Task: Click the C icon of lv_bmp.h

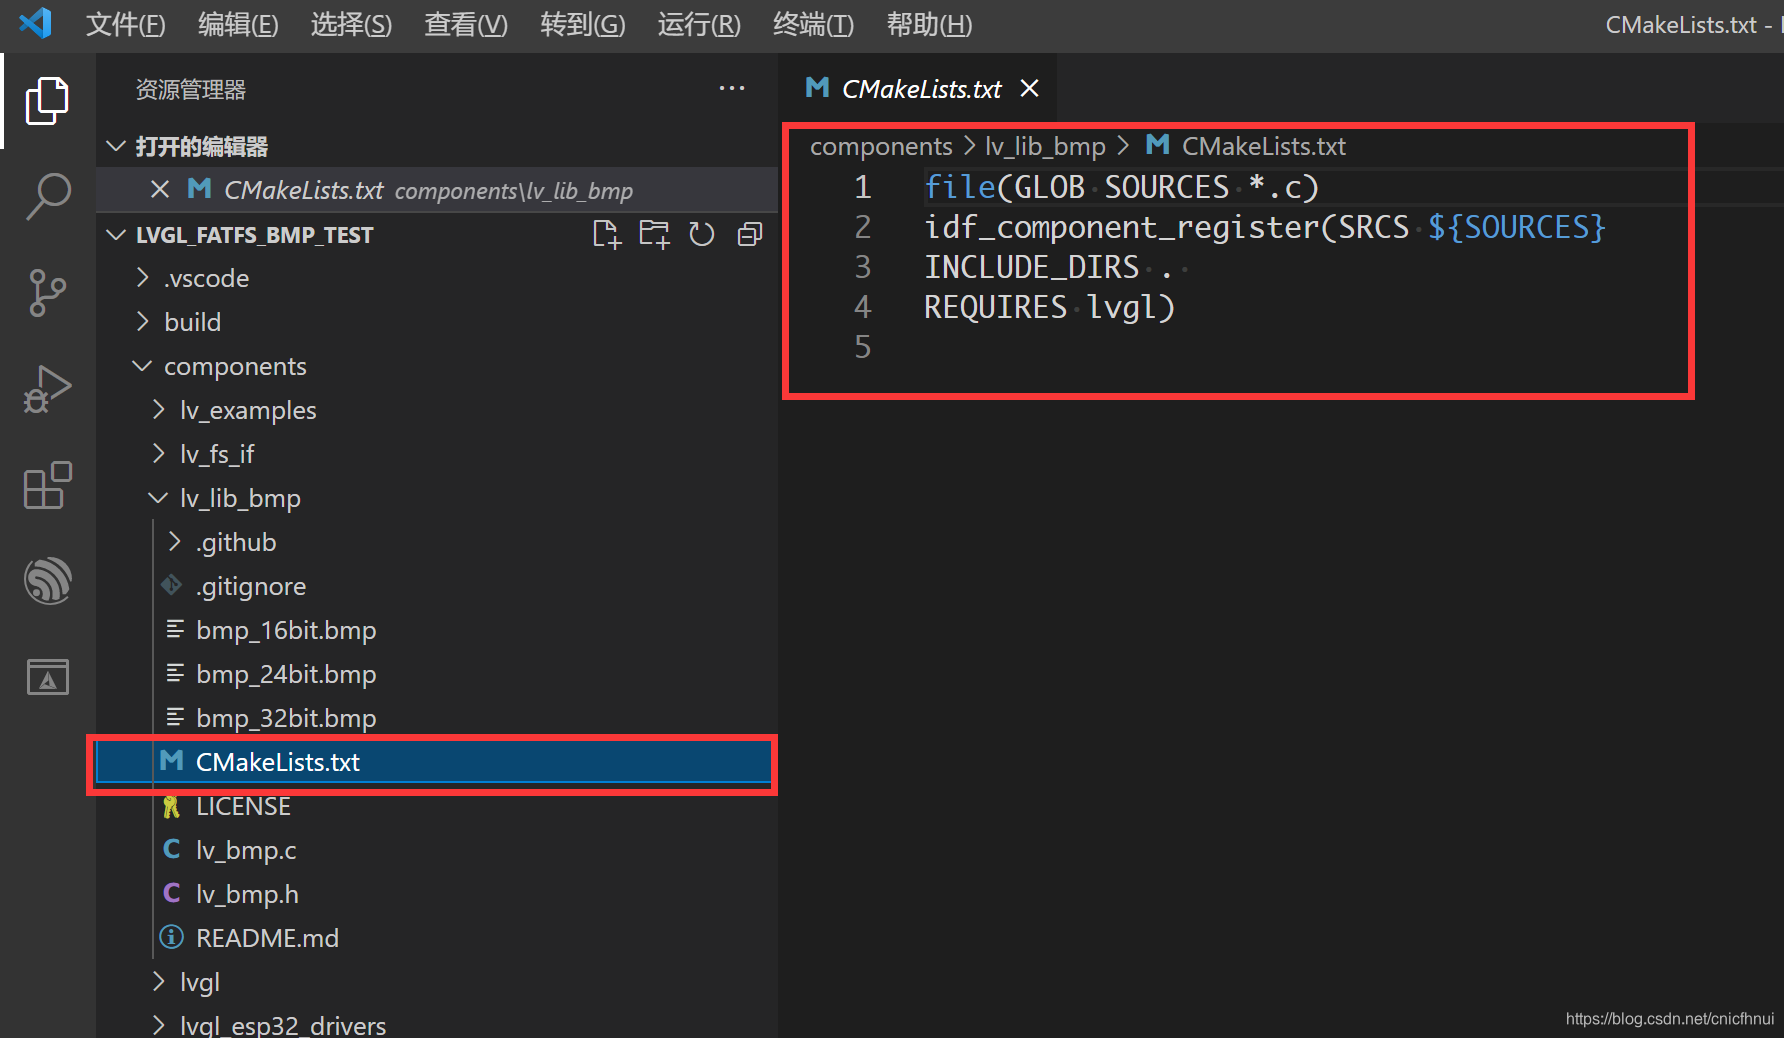Action: point(172,893)
